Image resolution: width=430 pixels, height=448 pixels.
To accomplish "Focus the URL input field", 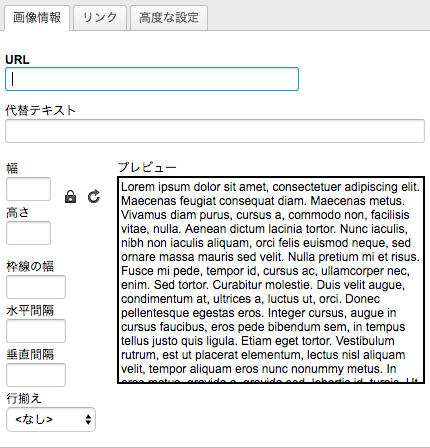I will [152, 79].
